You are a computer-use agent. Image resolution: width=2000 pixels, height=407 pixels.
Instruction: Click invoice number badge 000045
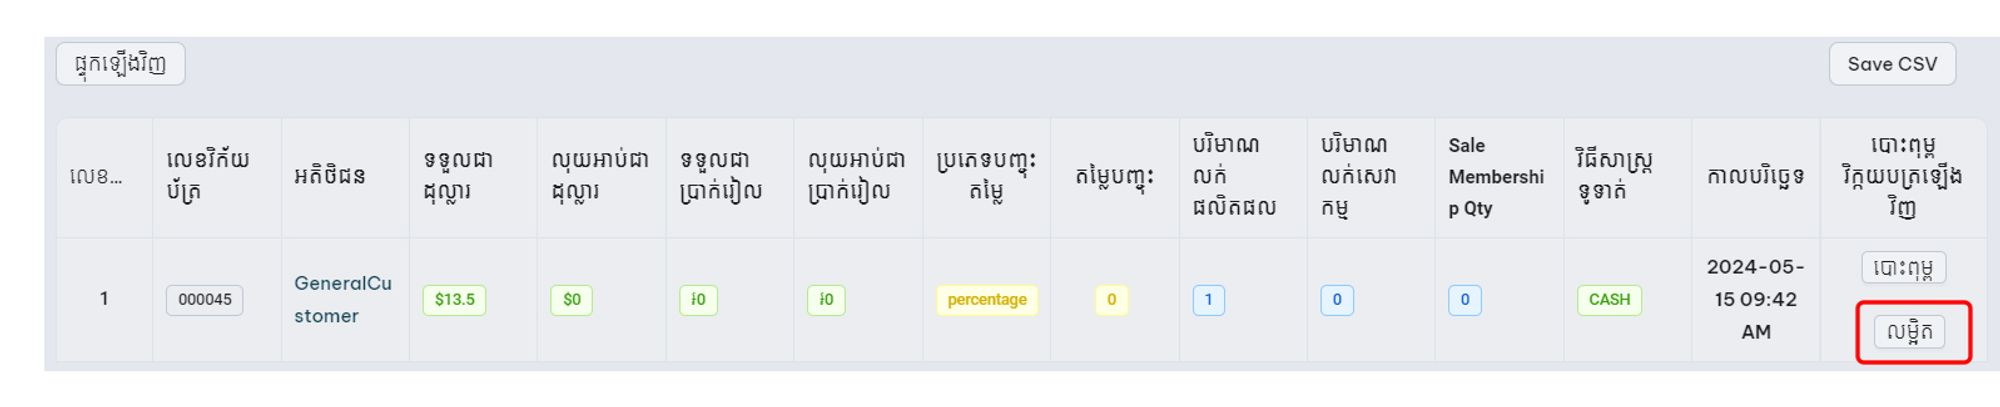tap(204, 300)
